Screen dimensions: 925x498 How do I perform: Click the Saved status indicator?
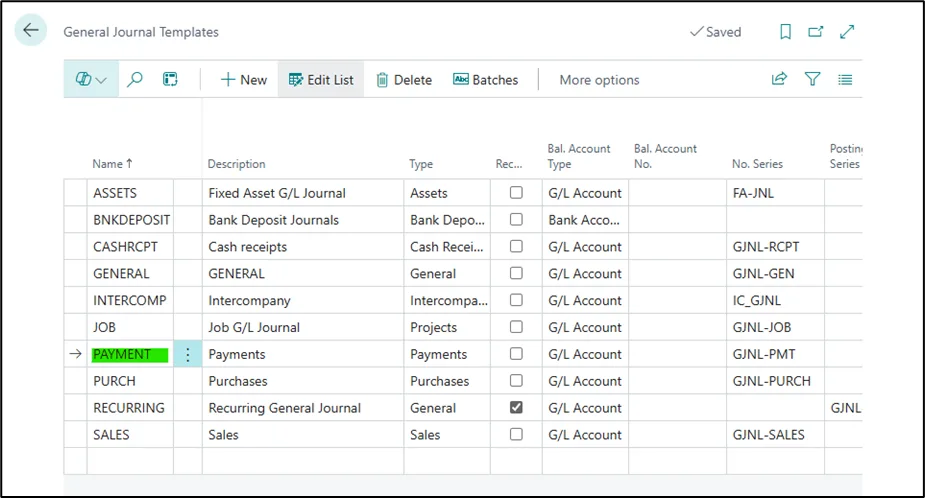pos(716,32)
